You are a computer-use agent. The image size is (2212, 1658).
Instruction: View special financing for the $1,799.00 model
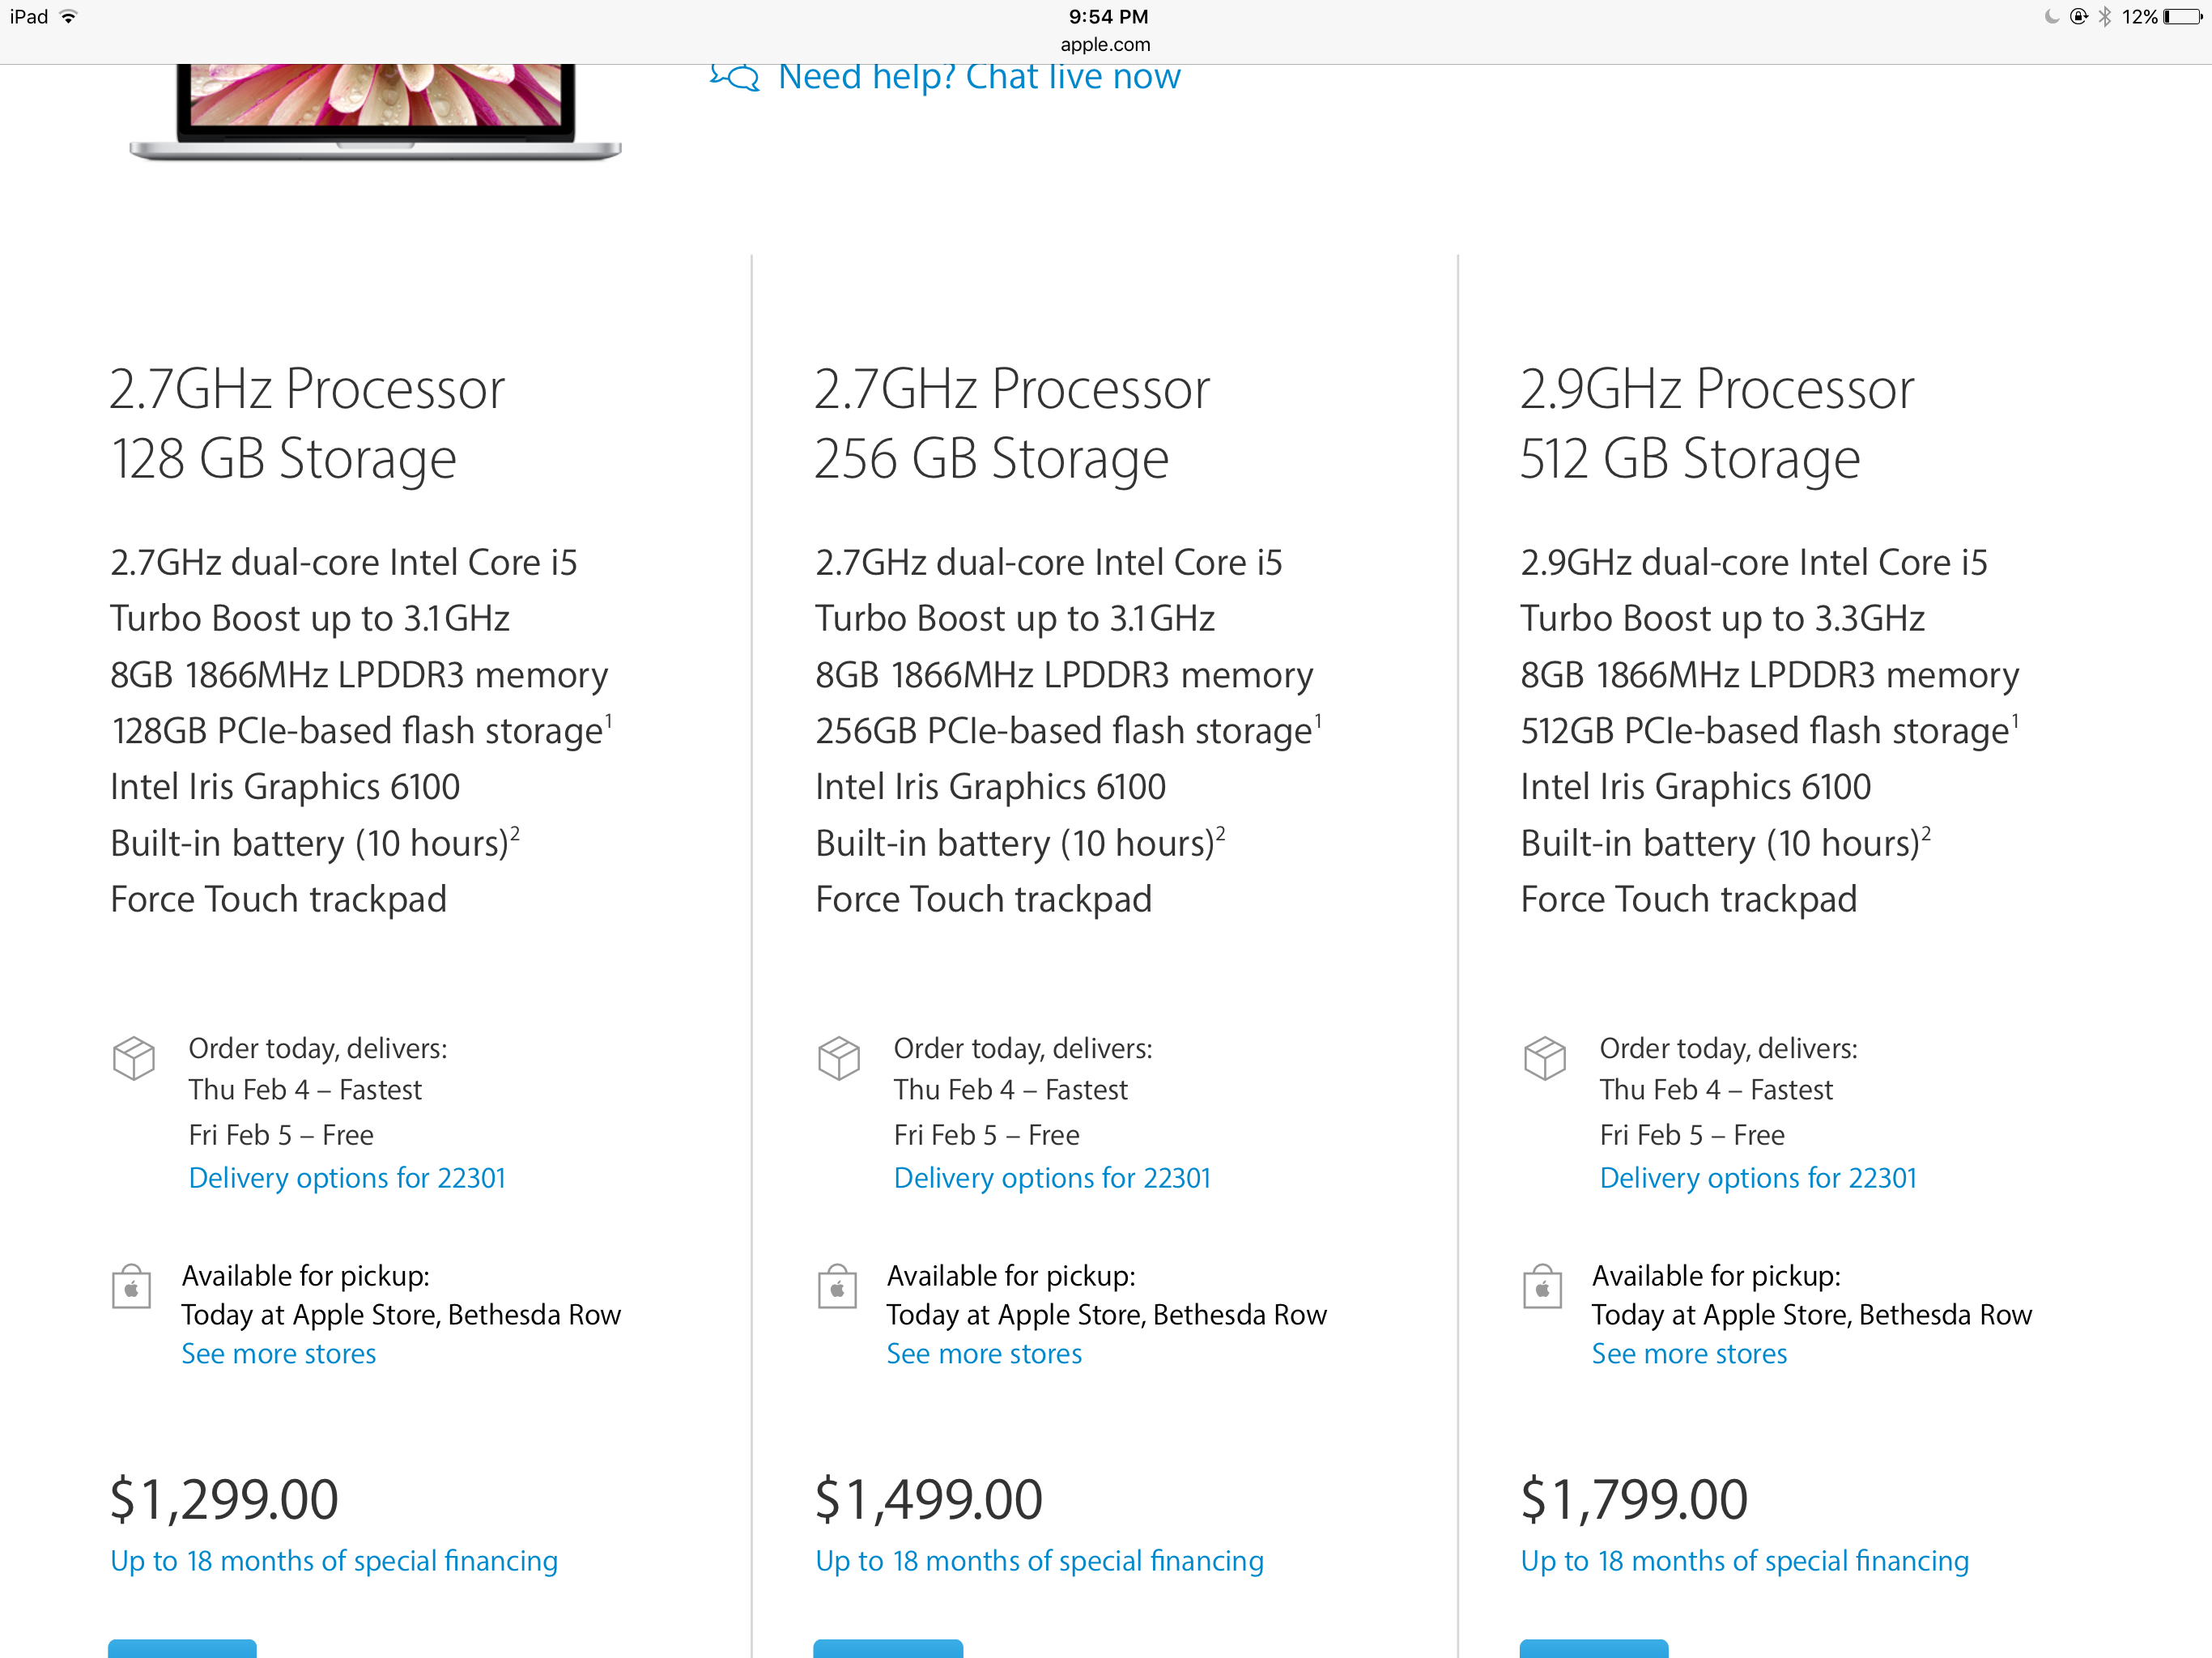(x=1744, y=1561)
